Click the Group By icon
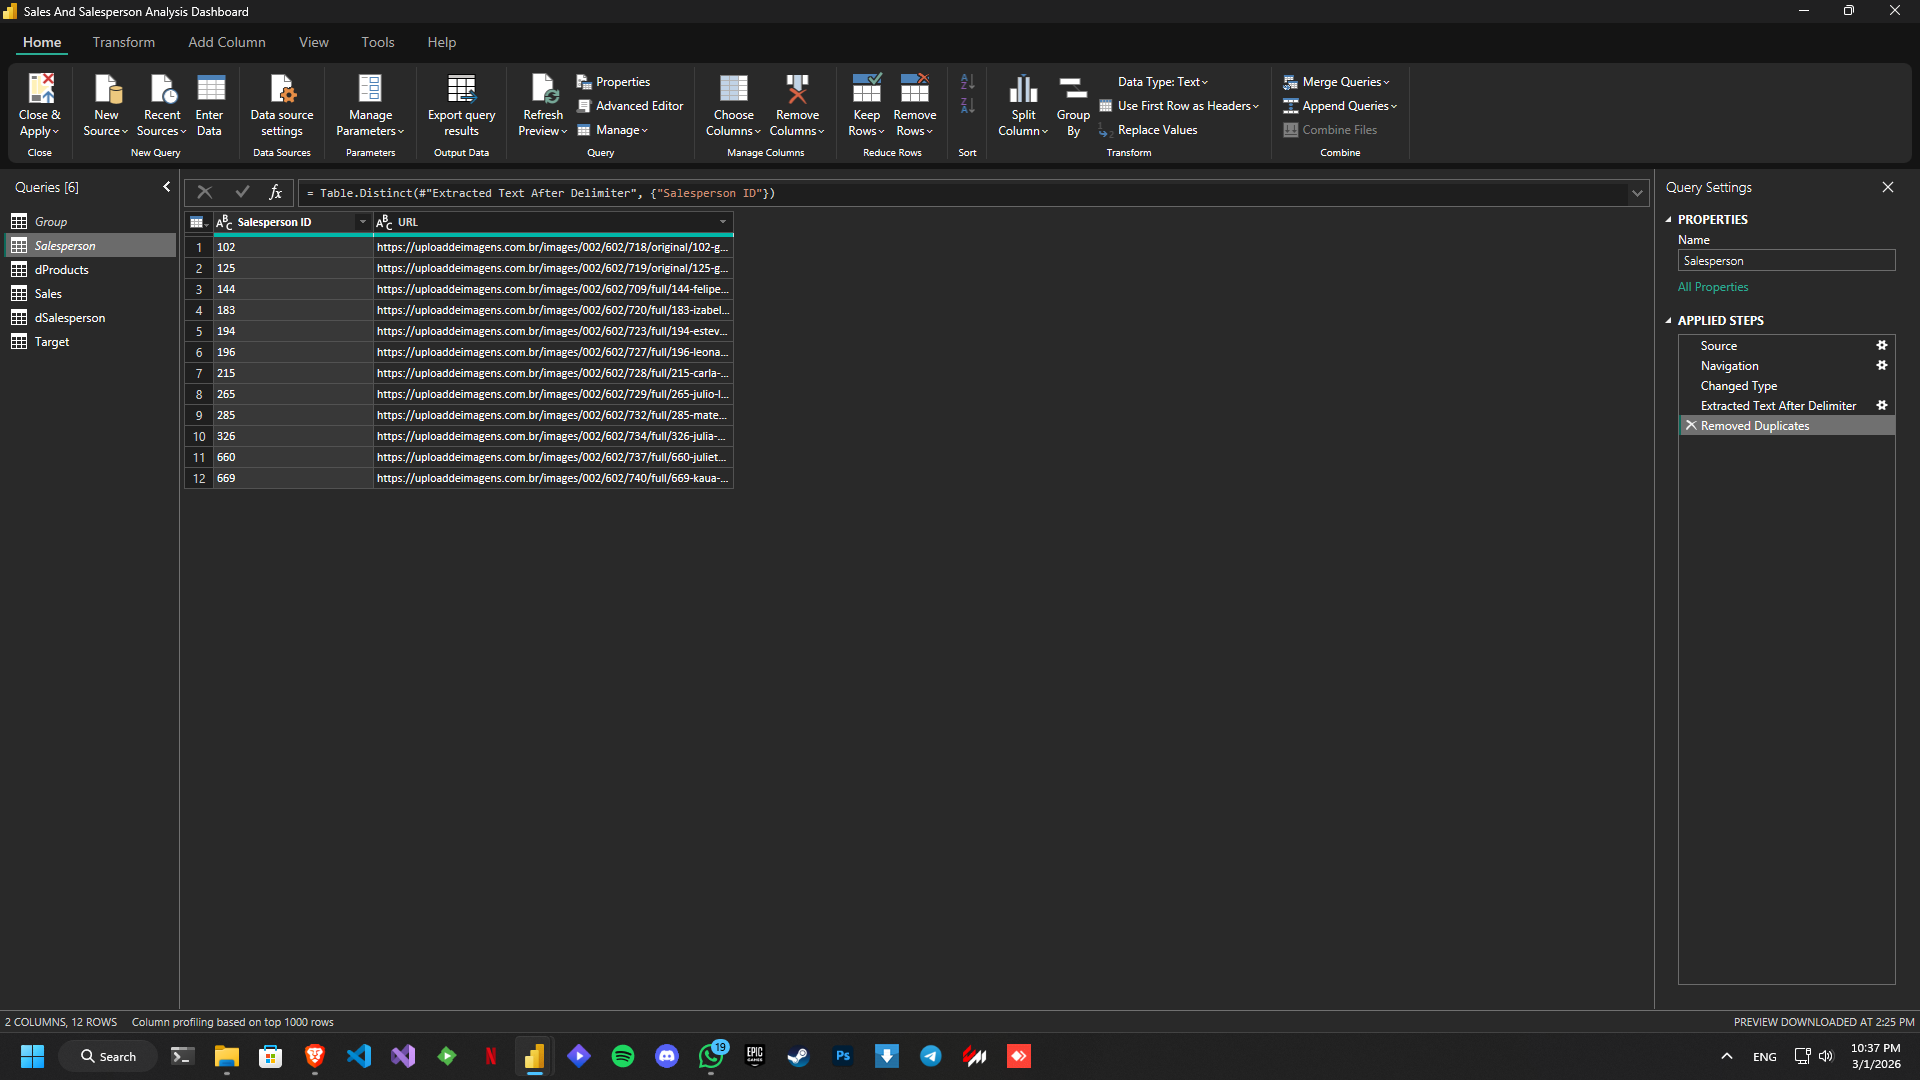This screenshot has width=1920, height=1080. tap(1073, 90)
